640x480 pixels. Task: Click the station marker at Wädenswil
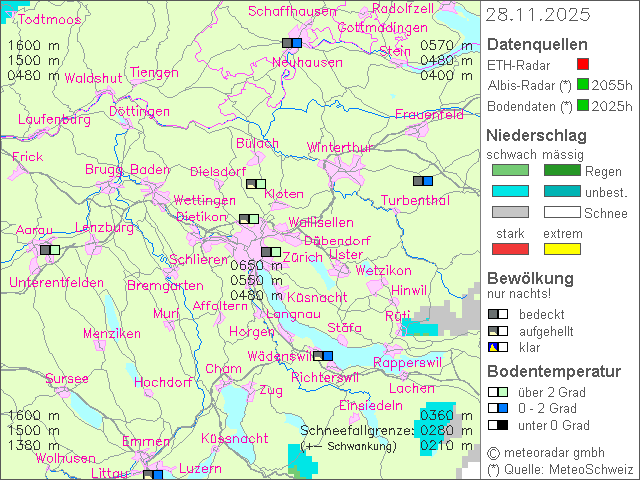[323, 355]
